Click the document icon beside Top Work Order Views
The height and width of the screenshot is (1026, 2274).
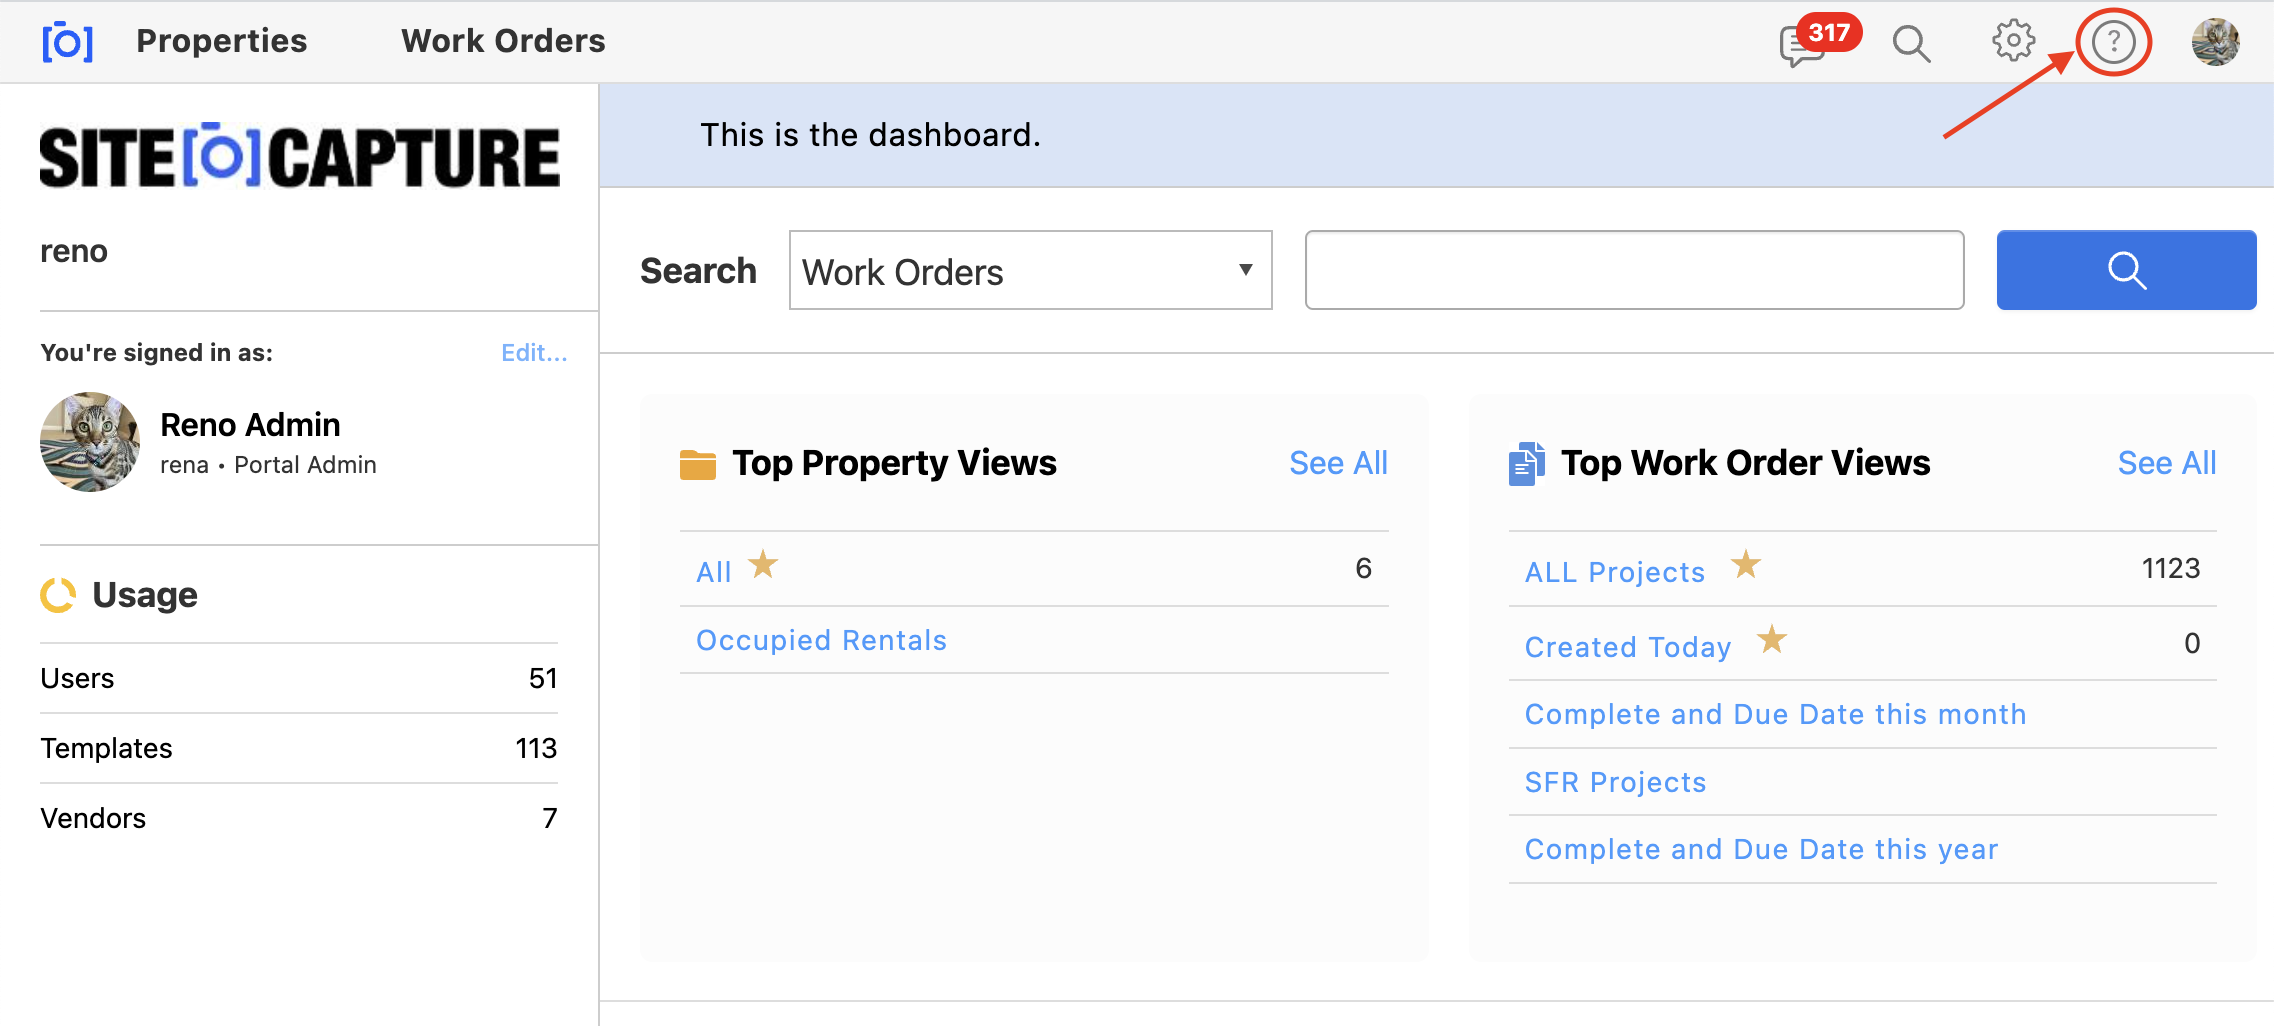[1526, 464]
